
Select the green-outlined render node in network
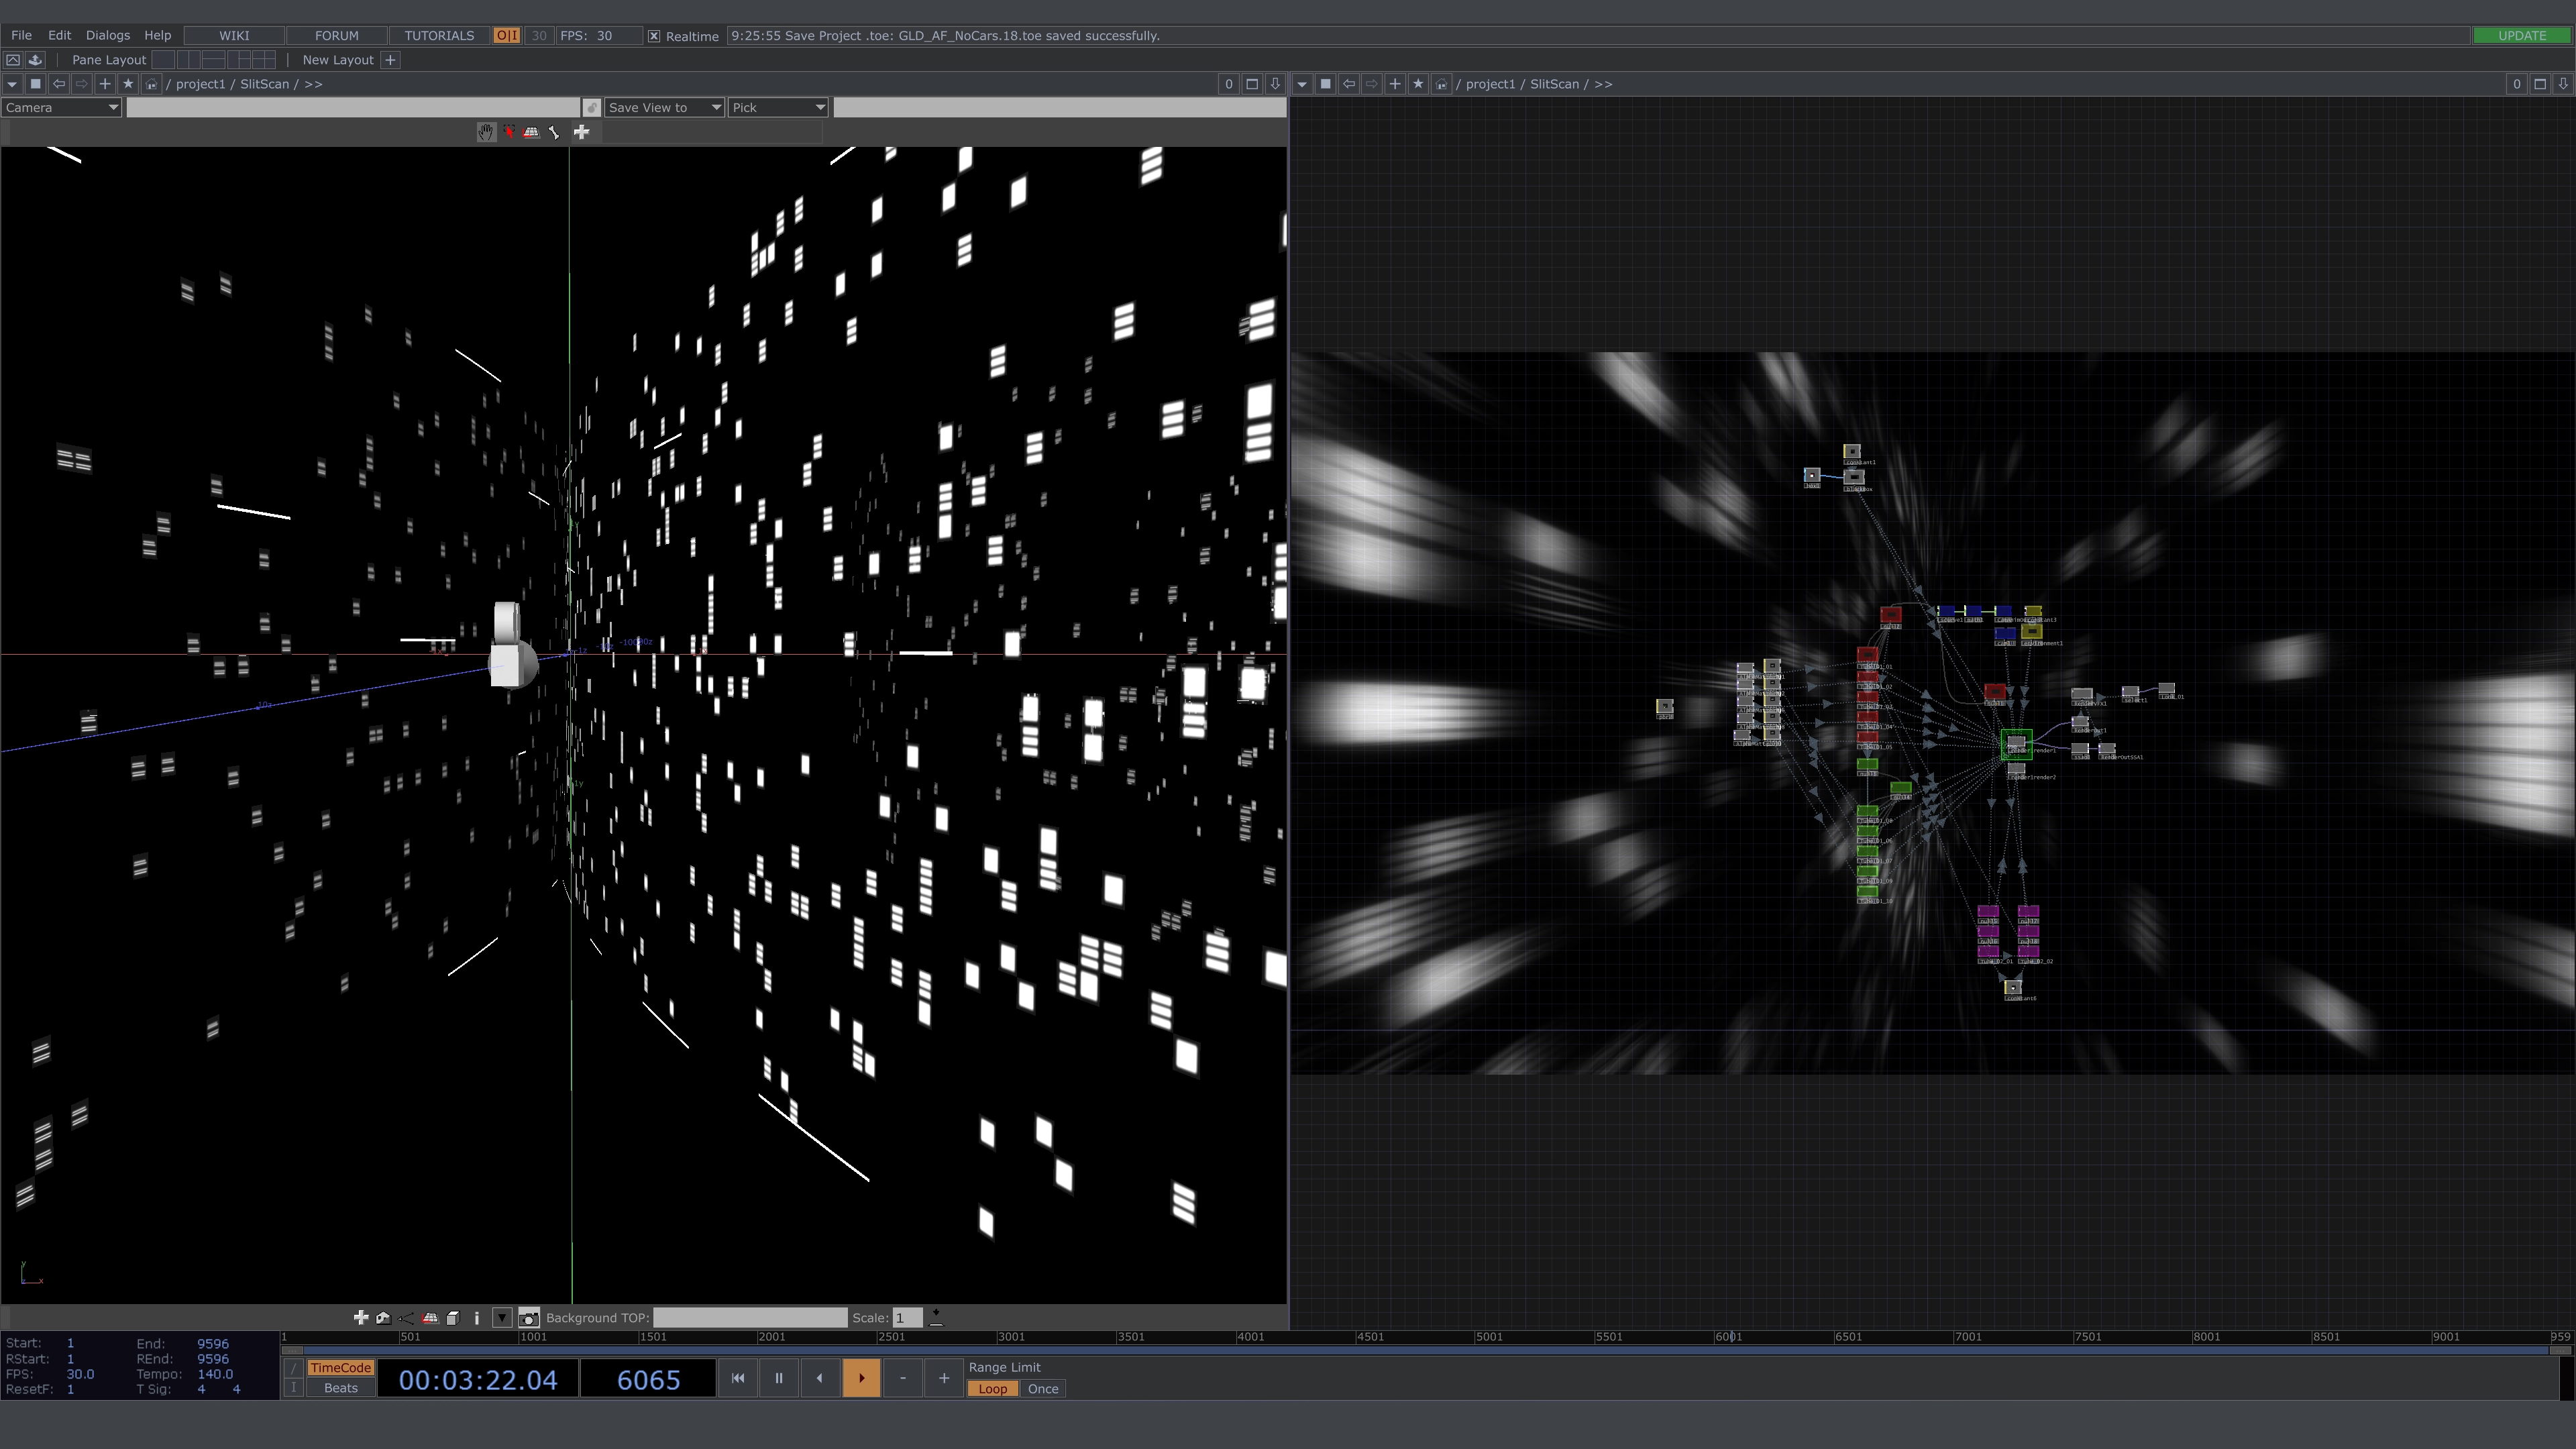click(x=2016, y=744)
